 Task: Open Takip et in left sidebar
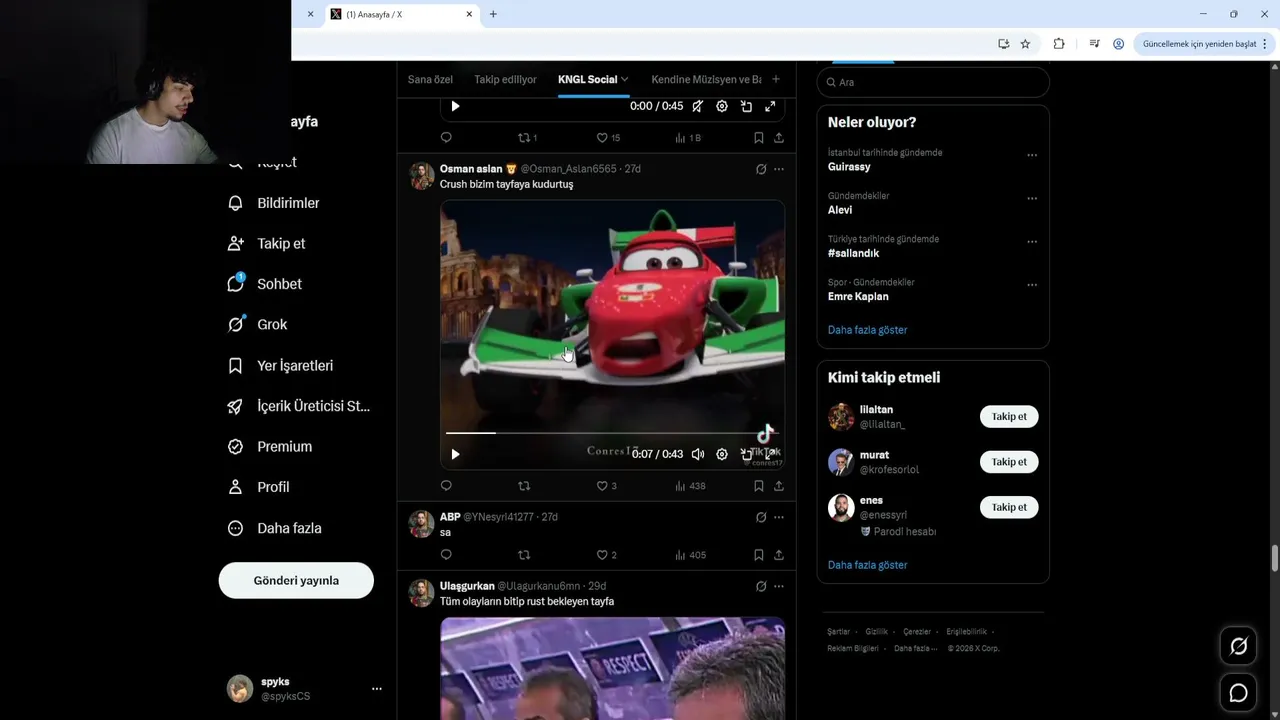[x=267, y=243]
